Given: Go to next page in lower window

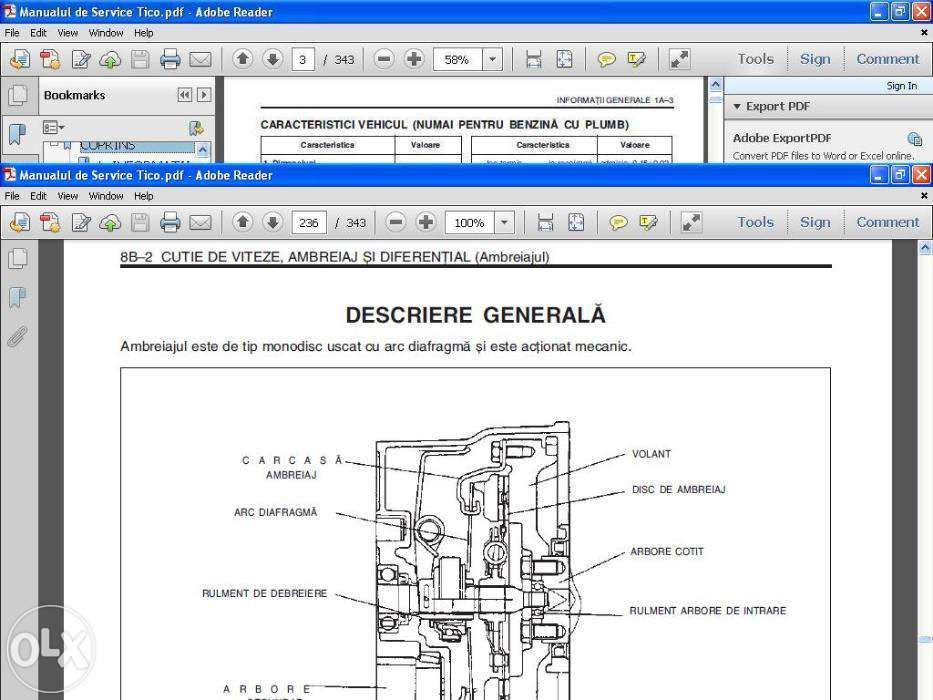Looking at the screenshot, I should click(x=273, y=223).
